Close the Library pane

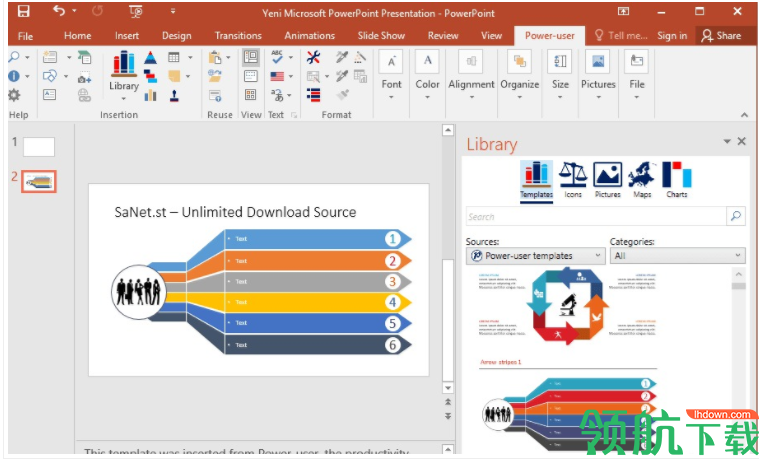(742, 141)
